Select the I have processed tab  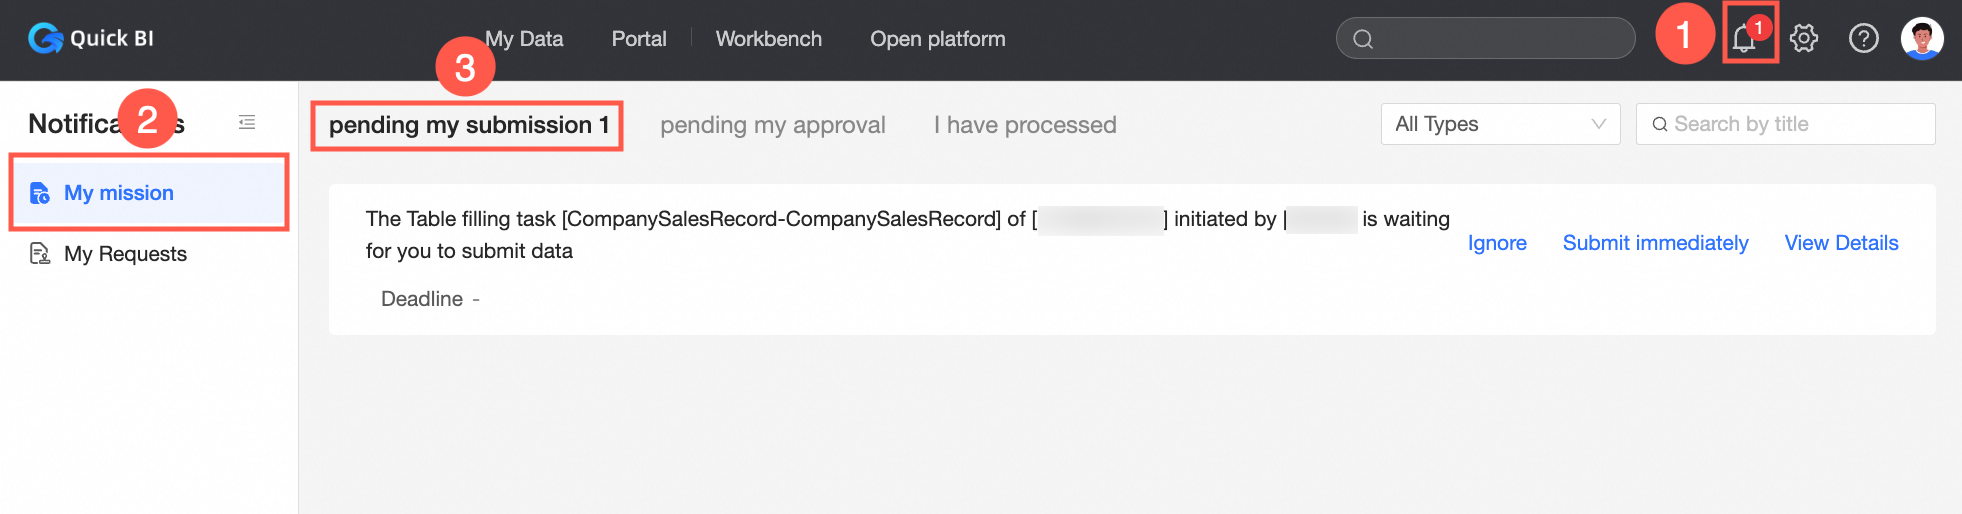tap(1025, 125)
